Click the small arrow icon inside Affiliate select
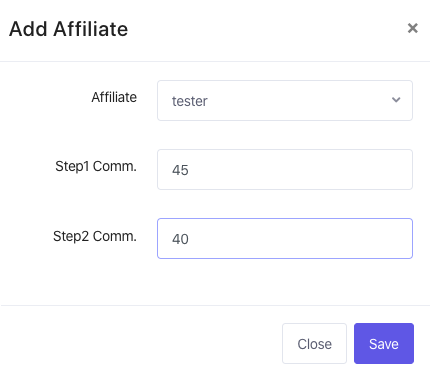Image resolution: width=430 pixels, height=374 pixels. tap(396, 100)
